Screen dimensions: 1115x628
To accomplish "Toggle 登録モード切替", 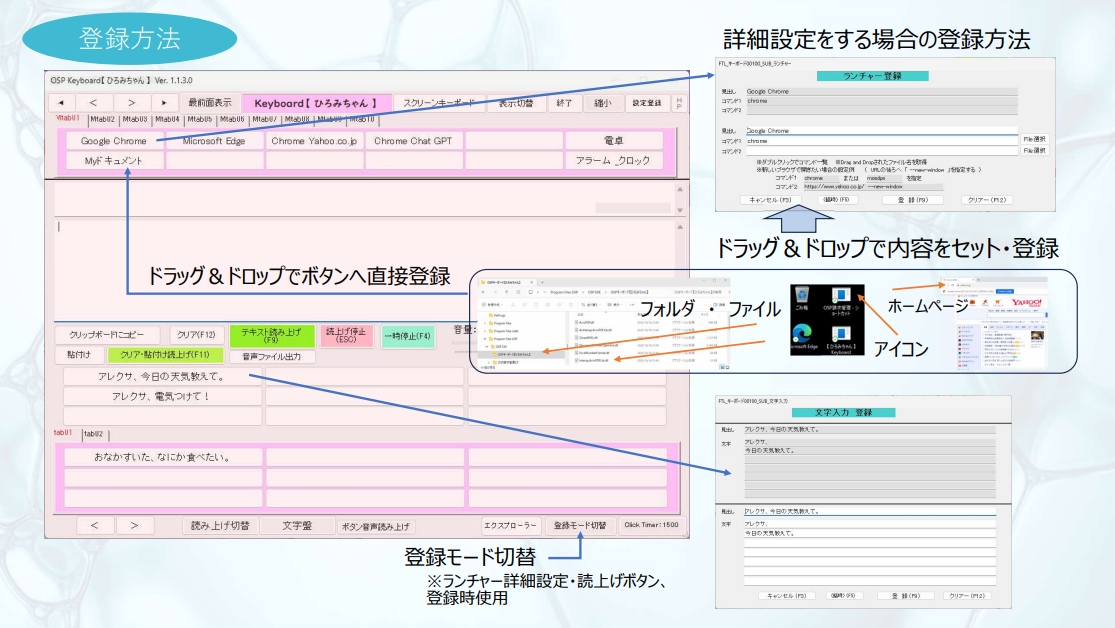I will [x=580, y=526].
